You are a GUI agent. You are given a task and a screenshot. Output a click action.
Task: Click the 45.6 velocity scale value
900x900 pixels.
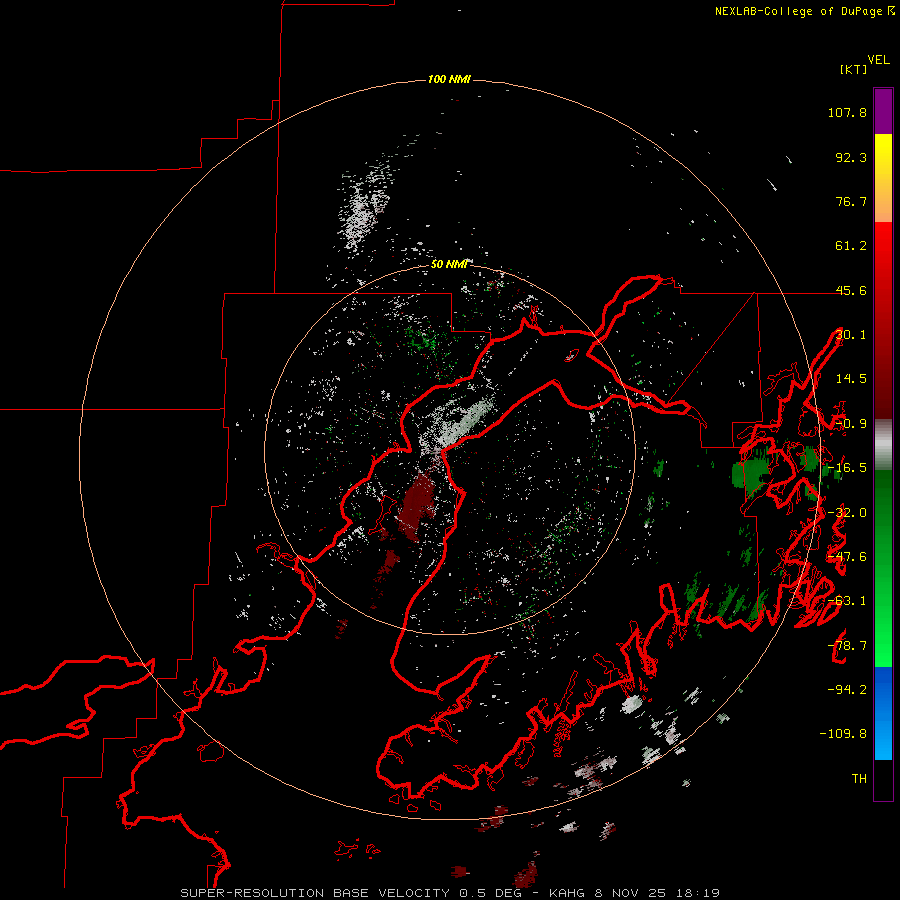[851, 290]
